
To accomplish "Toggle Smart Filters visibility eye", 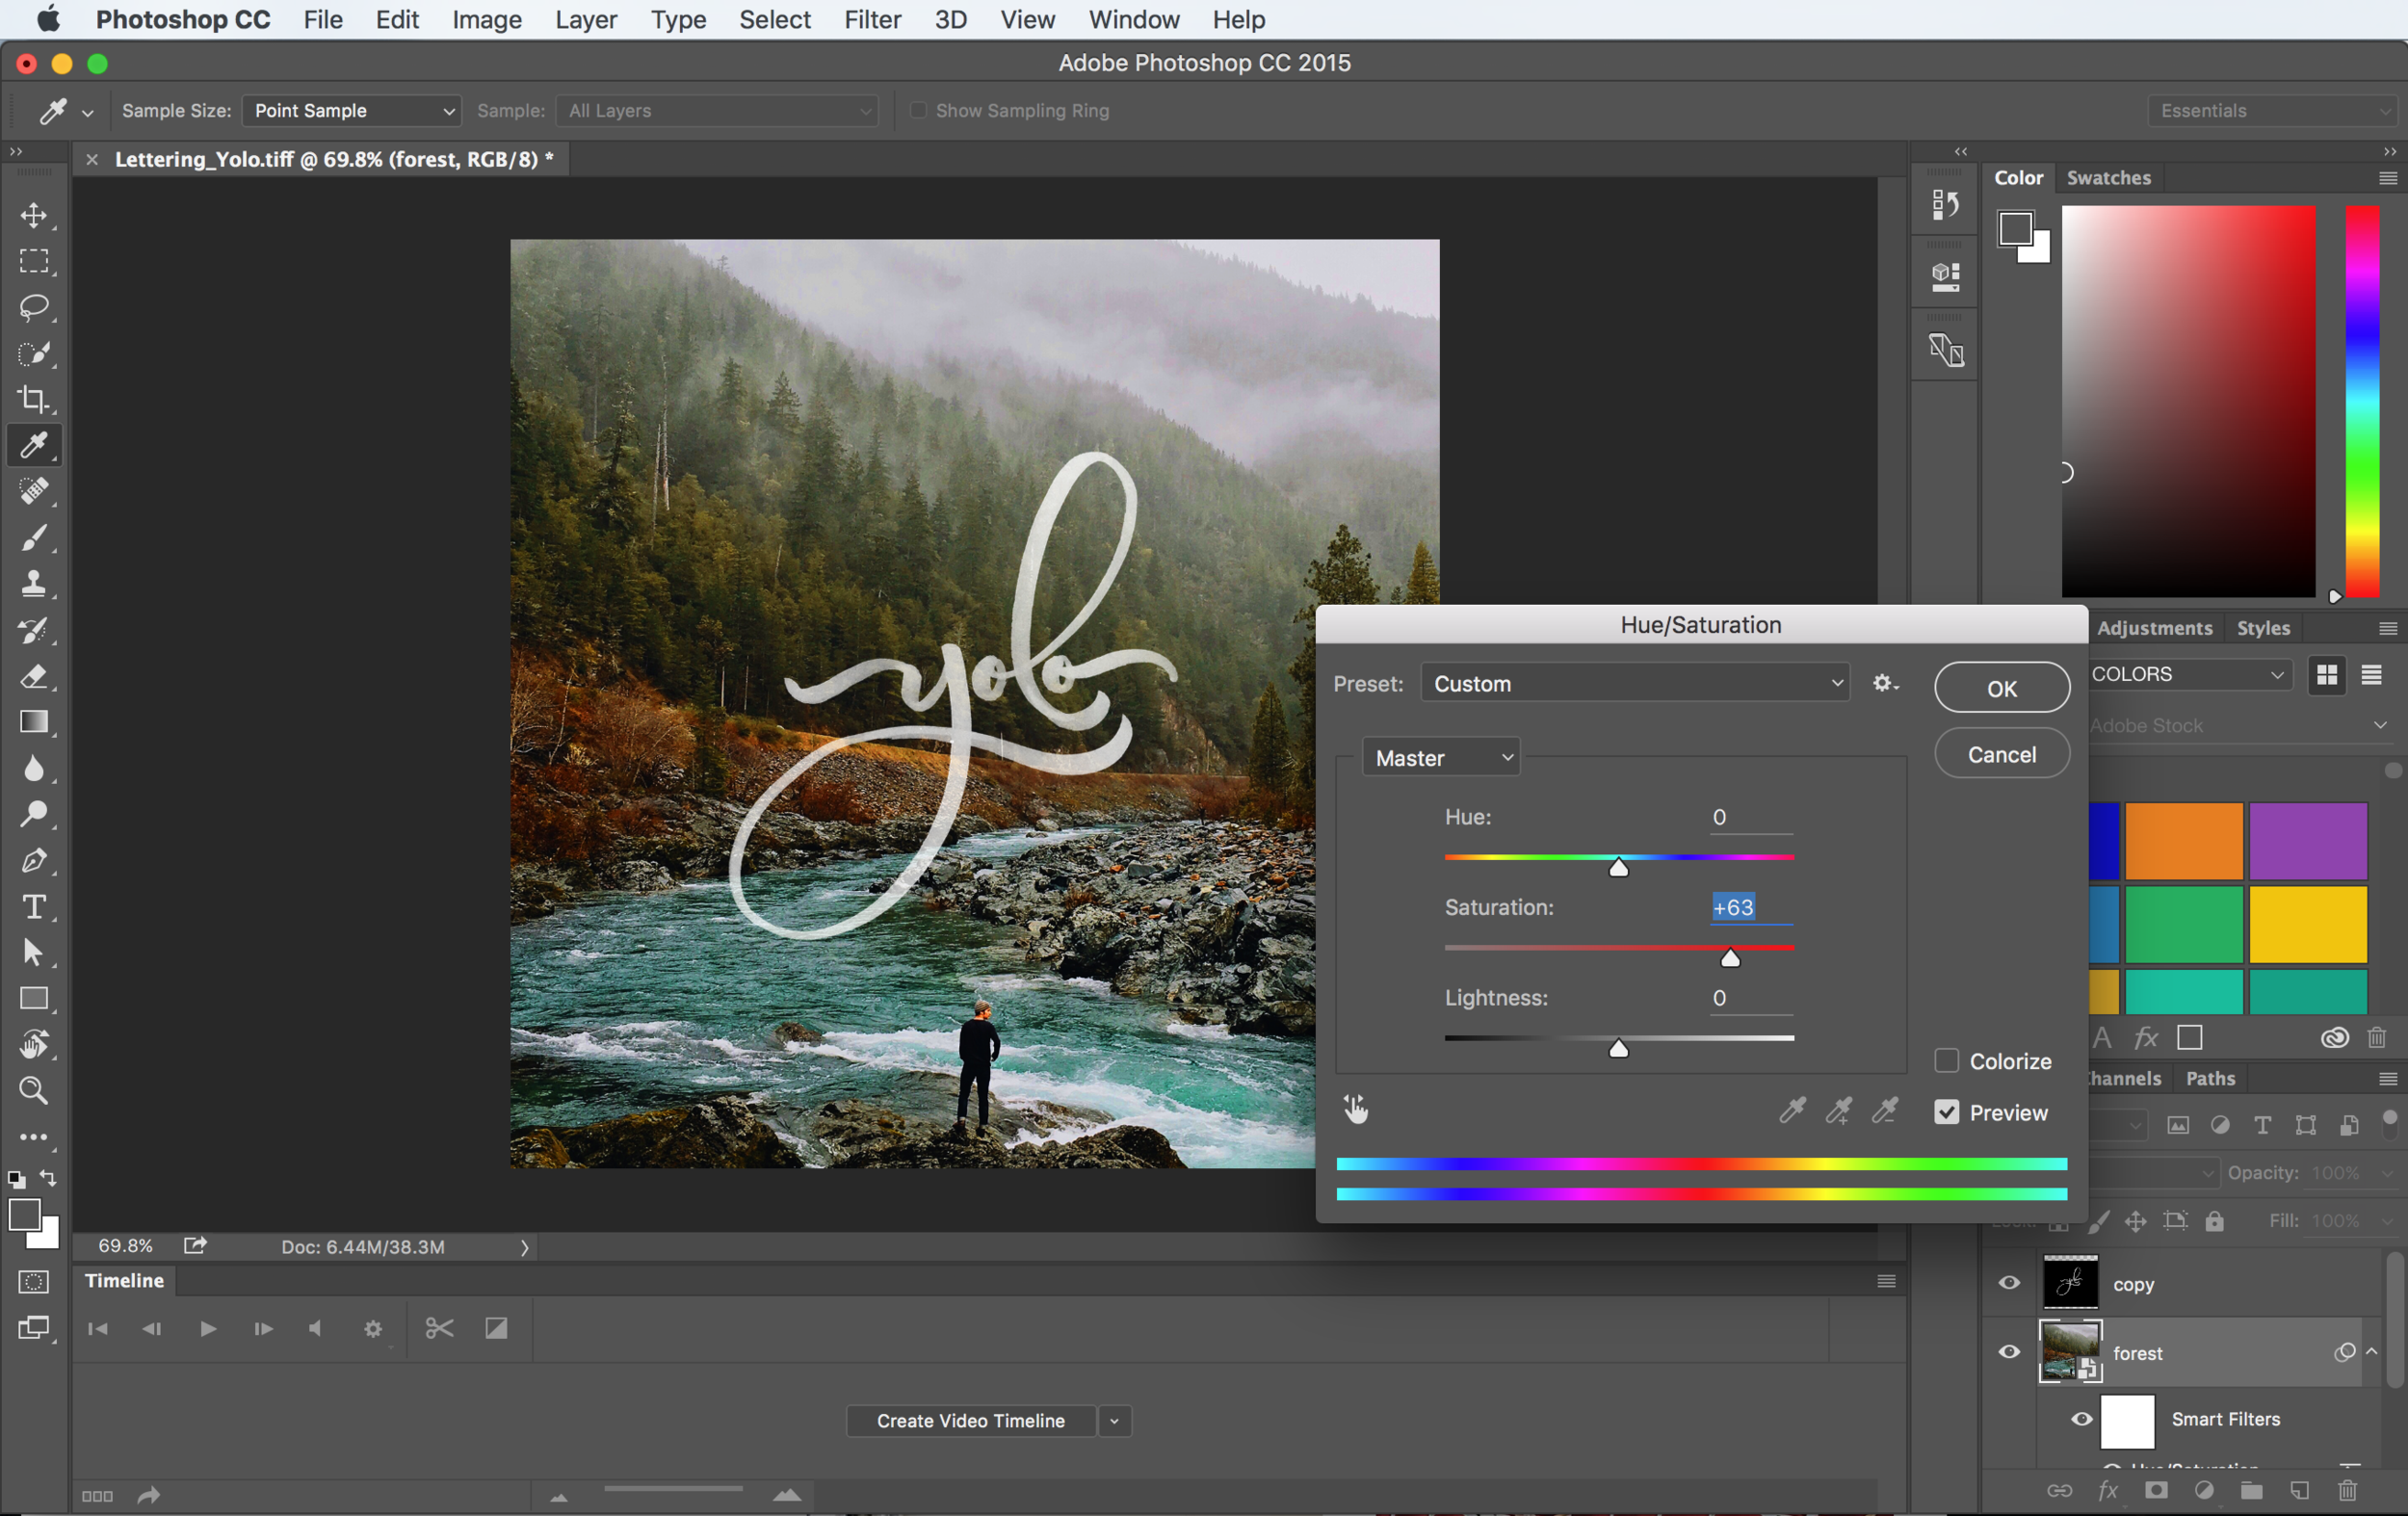I will tap(2082, 1419).
